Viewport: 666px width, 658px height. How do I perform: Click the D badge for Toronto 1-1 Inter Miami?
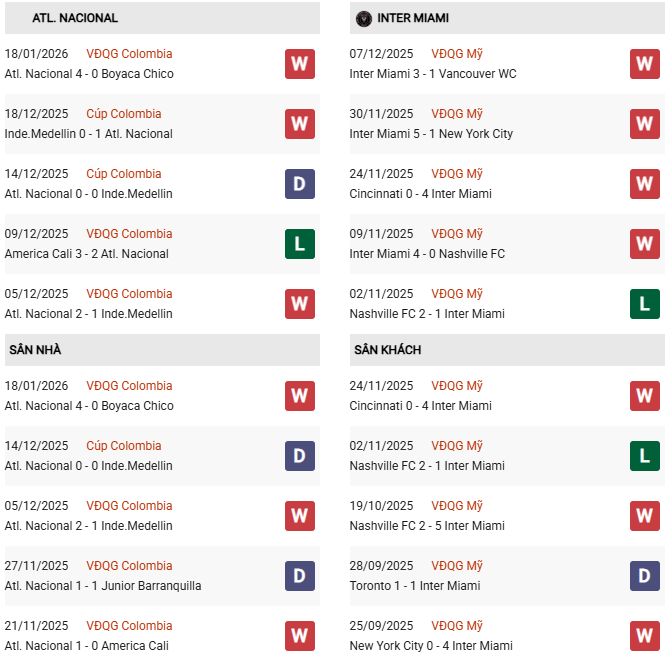[644, 576]
